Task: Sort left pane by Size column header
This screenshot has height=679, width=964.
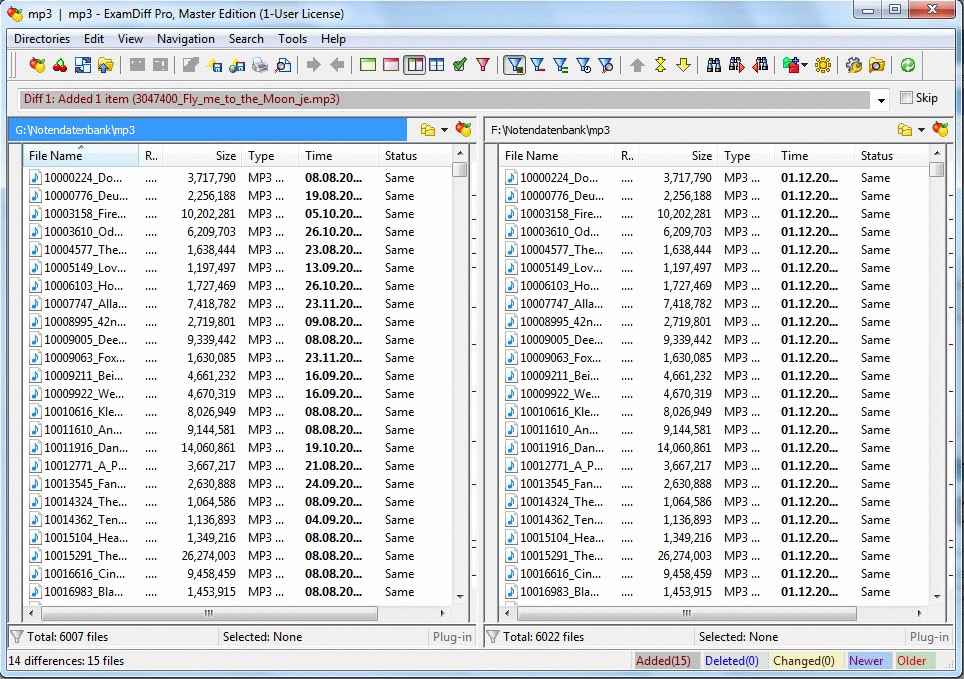Action: [201, 156]
